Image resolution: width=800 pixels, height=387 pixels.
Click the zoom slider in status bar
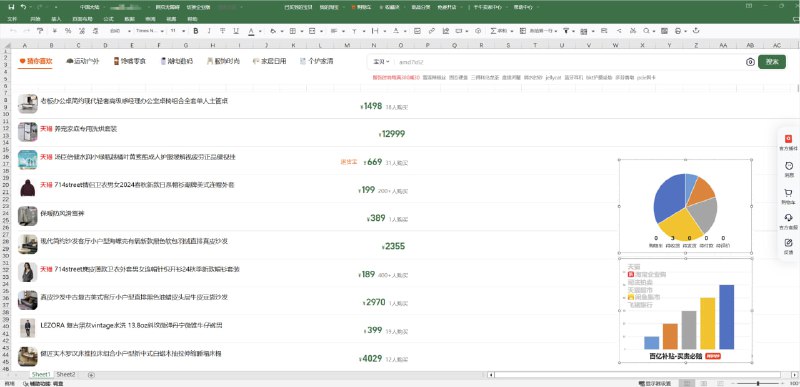point(759,383)
